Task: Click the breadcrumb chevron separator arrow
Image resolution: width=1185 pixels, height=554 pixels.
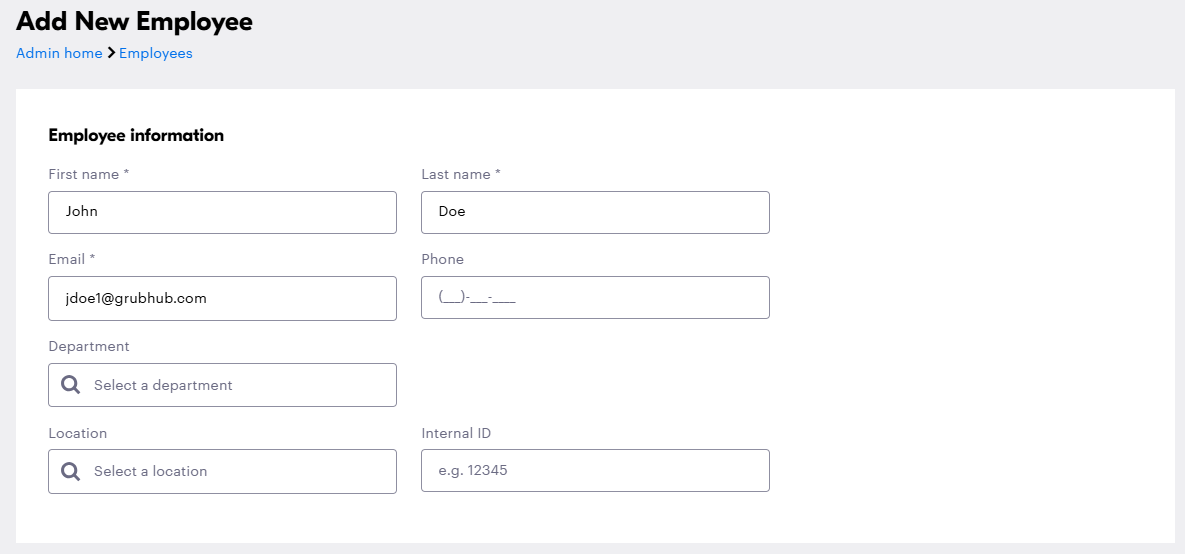Action: click(x=111, y=53)
